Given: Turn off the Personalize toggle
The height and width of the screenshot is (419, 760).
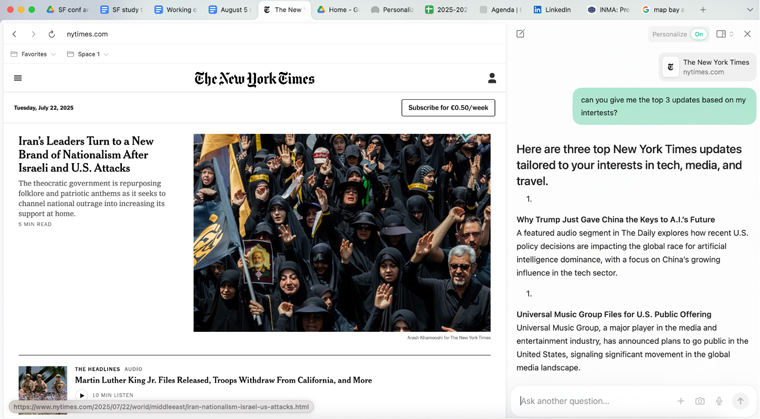Looking at the screenshot, I should click(x=698, y=34).
